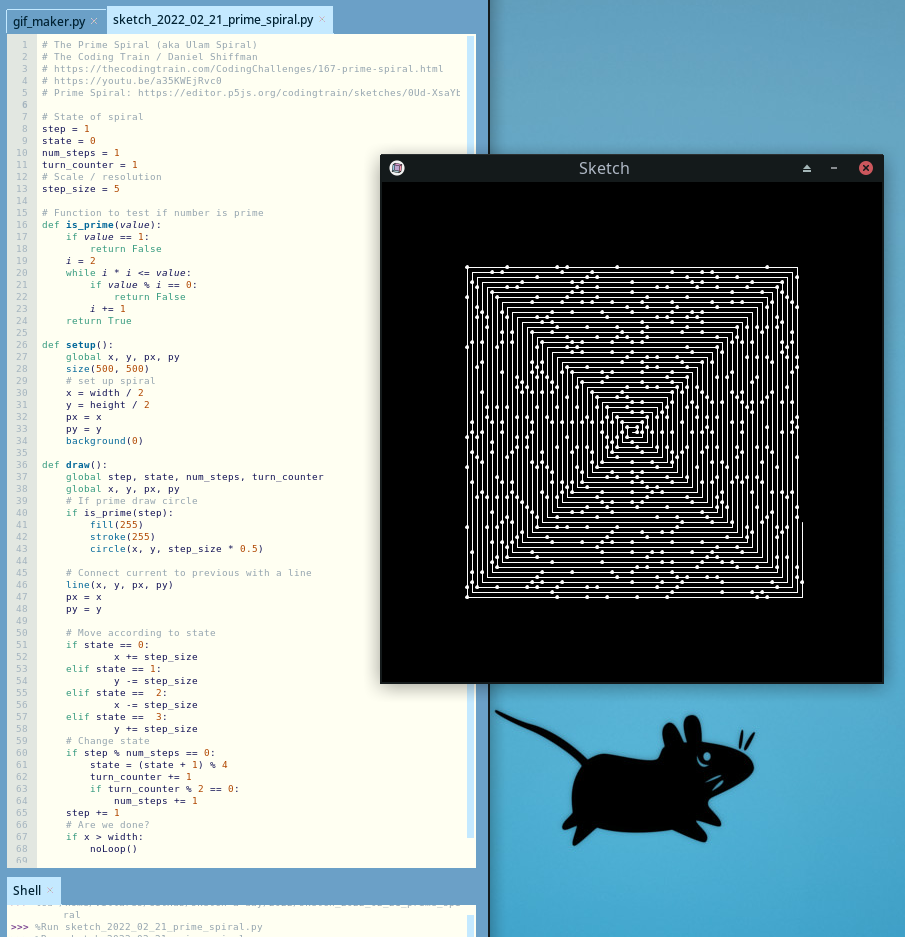Shade the Sketch window with arrow icon
905x937 pixels.
tap(807, 168)
